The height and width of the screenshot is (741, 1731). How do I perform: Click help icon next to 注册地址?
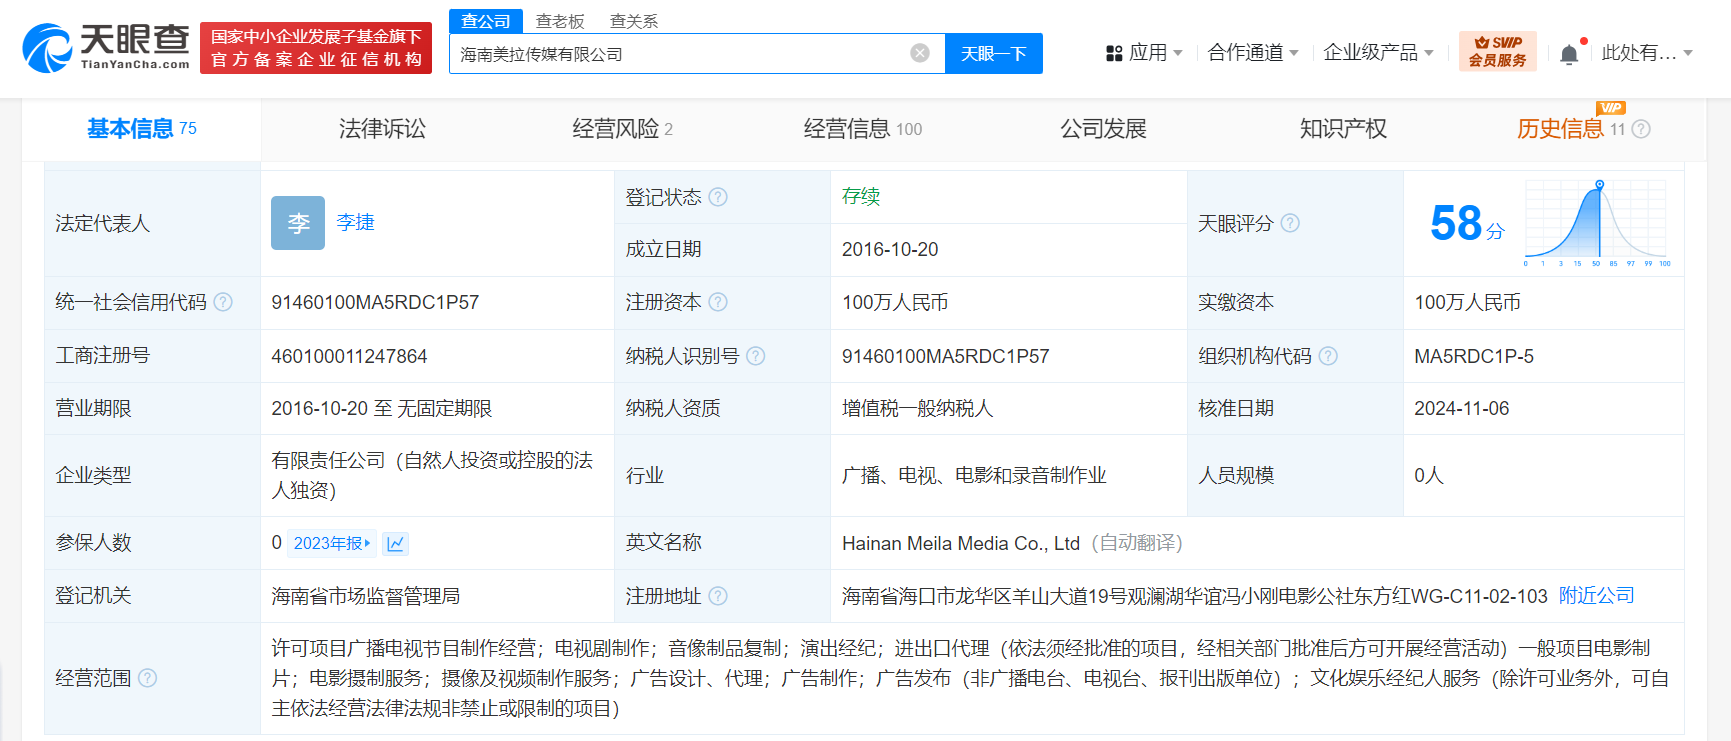tap(718, 596)
